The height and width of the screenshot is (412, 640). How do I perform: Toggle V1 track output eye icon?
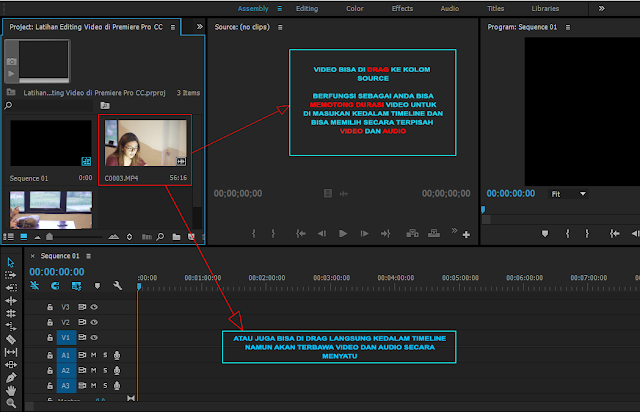[94, 338]
